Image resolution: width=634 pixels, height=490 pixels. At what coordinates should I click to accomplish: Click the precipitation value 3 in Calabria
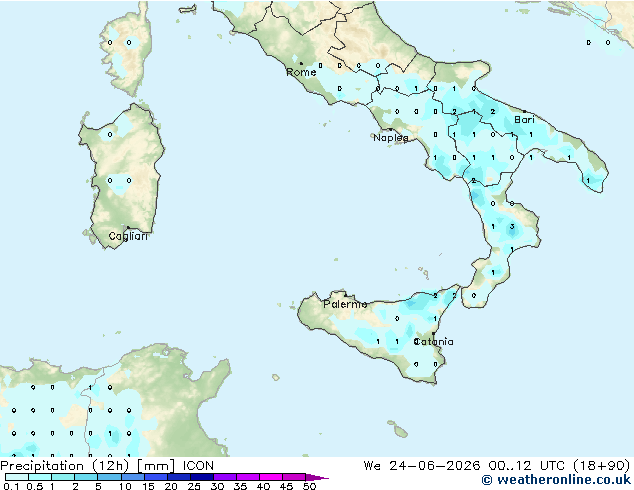coord(512,226)
